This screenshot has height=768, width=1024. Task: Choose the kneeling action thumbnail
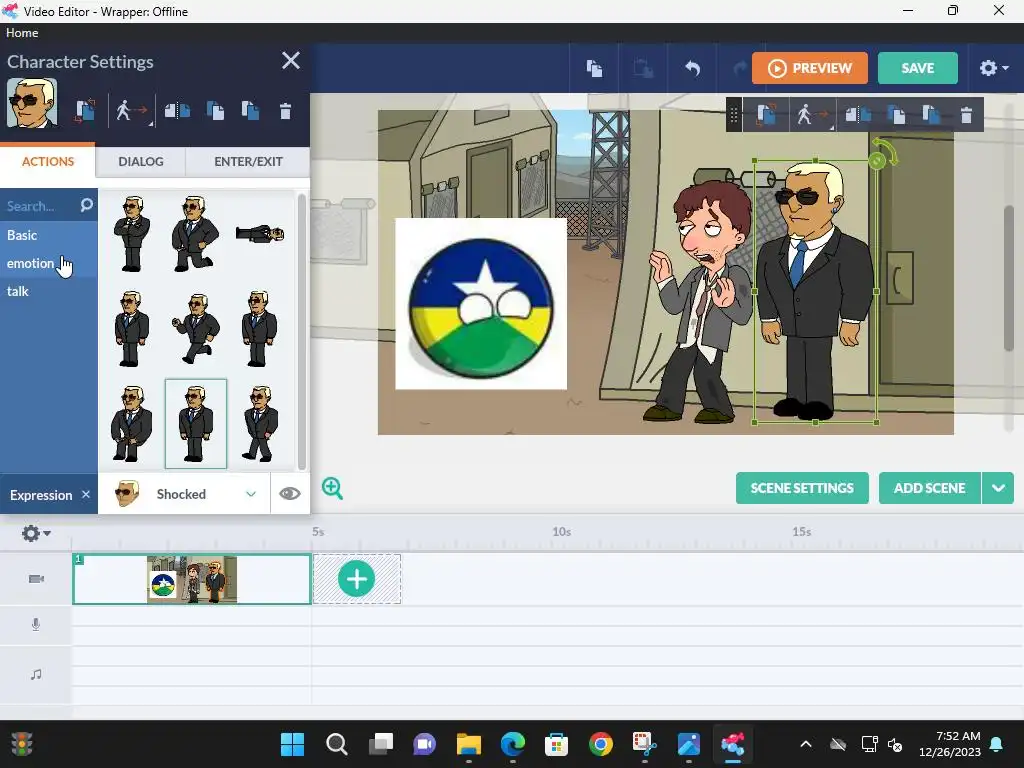pyautogui.click(x=195, y=234)
